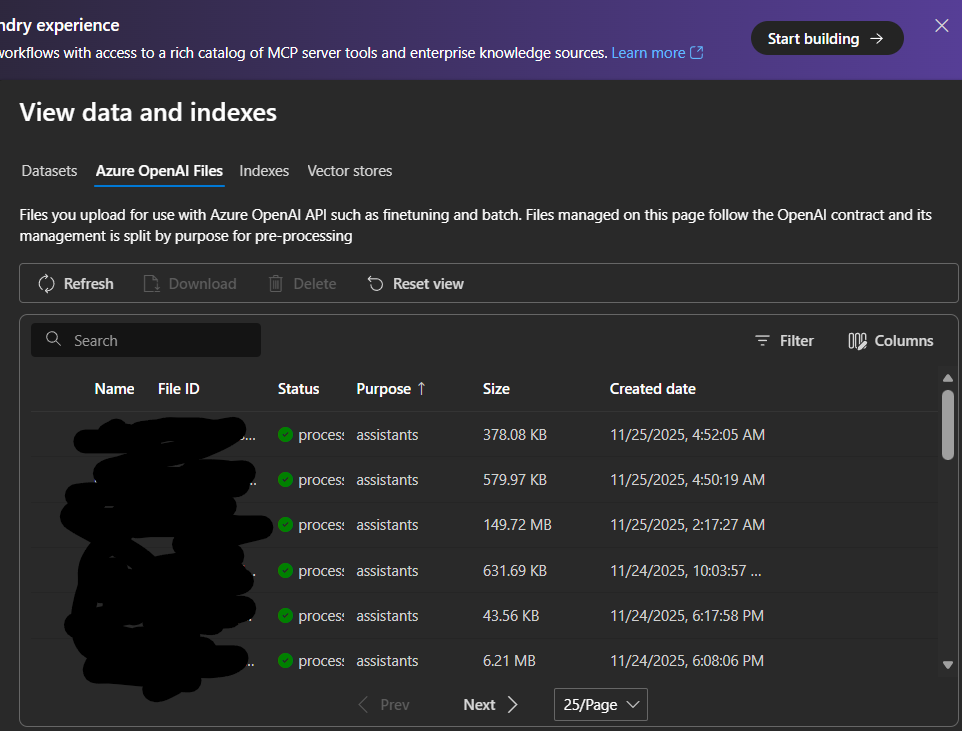Click the Learn more external link icon
Viewport: 962px width, 731px height.
(x=697, y=53)
